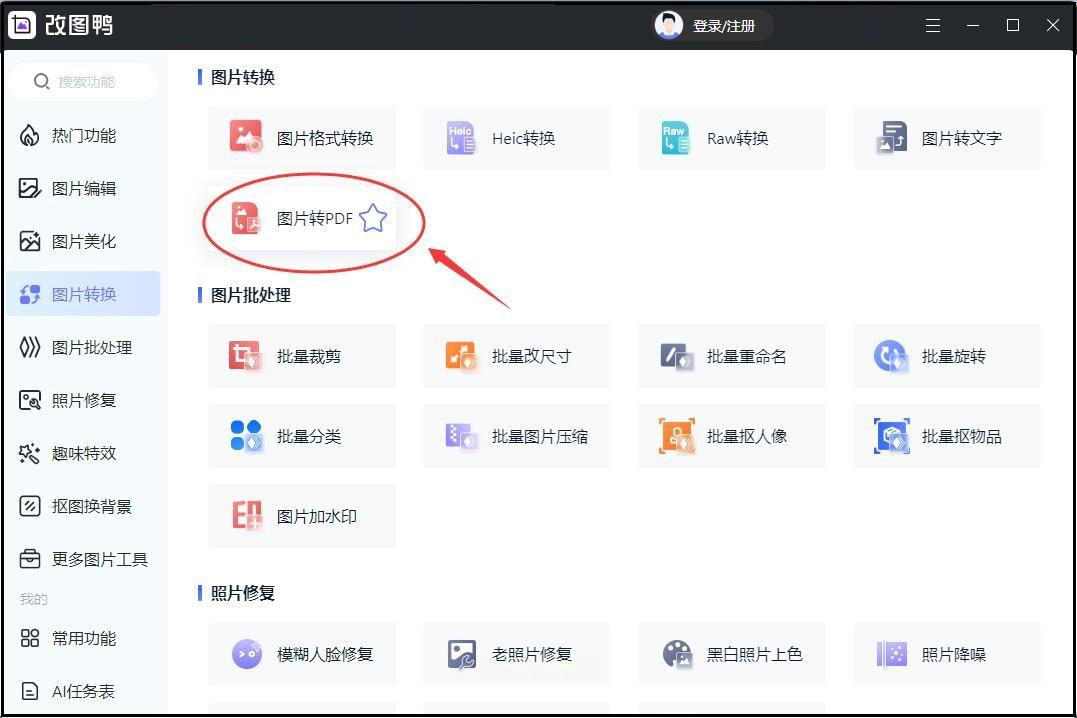
Task: Open the 黑白照片上色 colorize tool
Action: click(732, 654)
